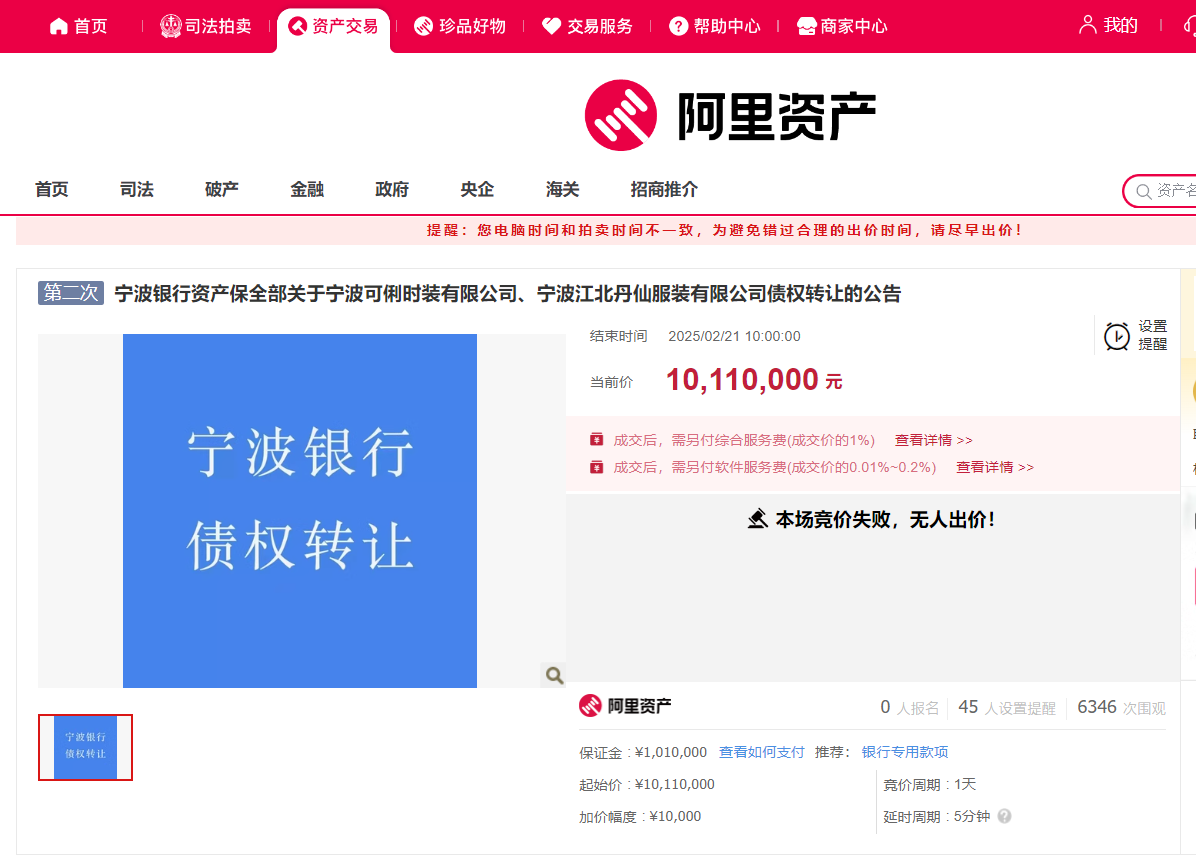Click the 延时周期 5分钟 value

(972, 816)
